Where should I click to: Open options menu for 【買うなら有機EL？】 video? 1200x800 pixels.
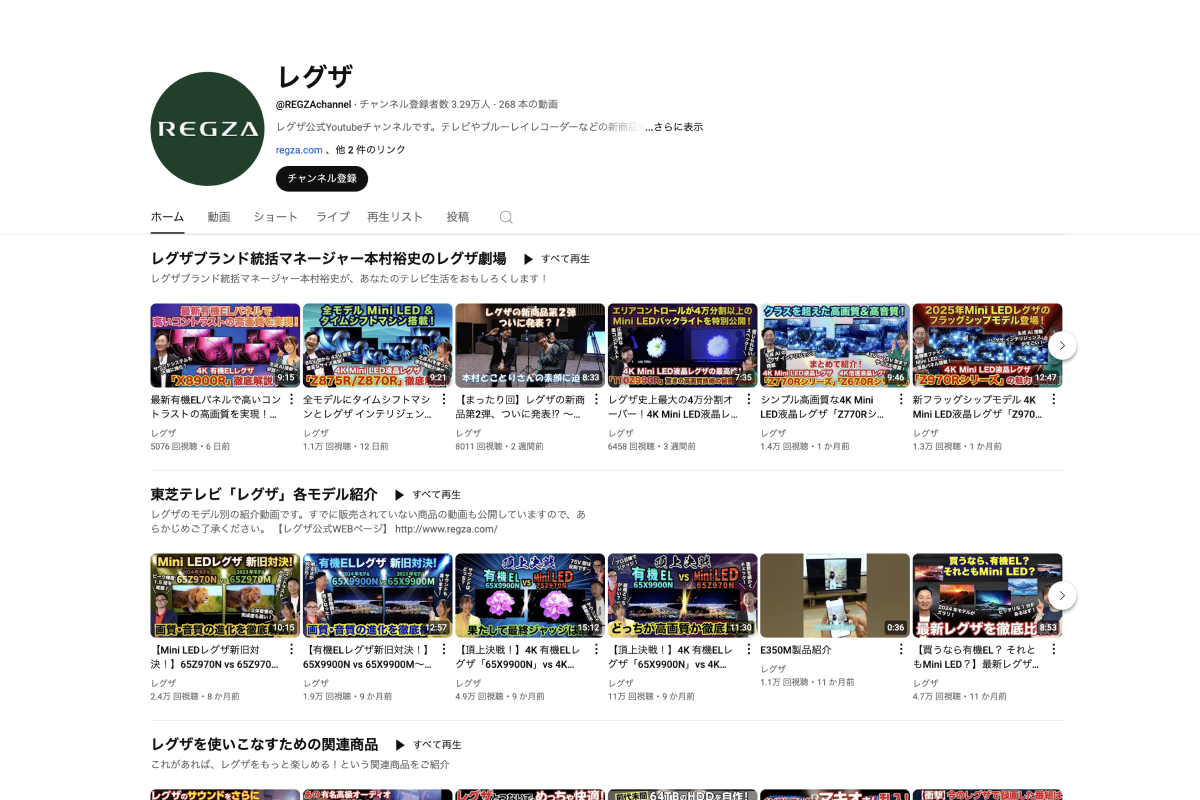click(x=1054, y=650)
